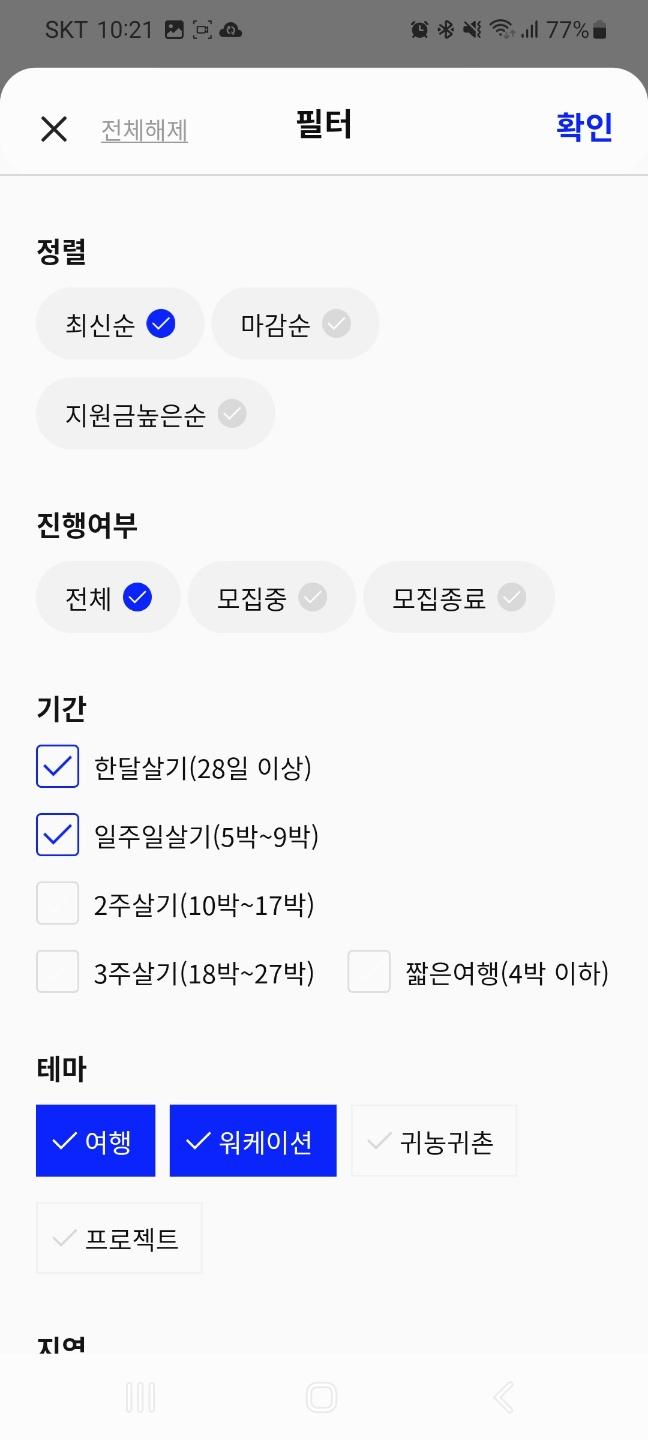Filter by 모집중 status
This screenshot has height=1440, width=648.
click(271, 598)
